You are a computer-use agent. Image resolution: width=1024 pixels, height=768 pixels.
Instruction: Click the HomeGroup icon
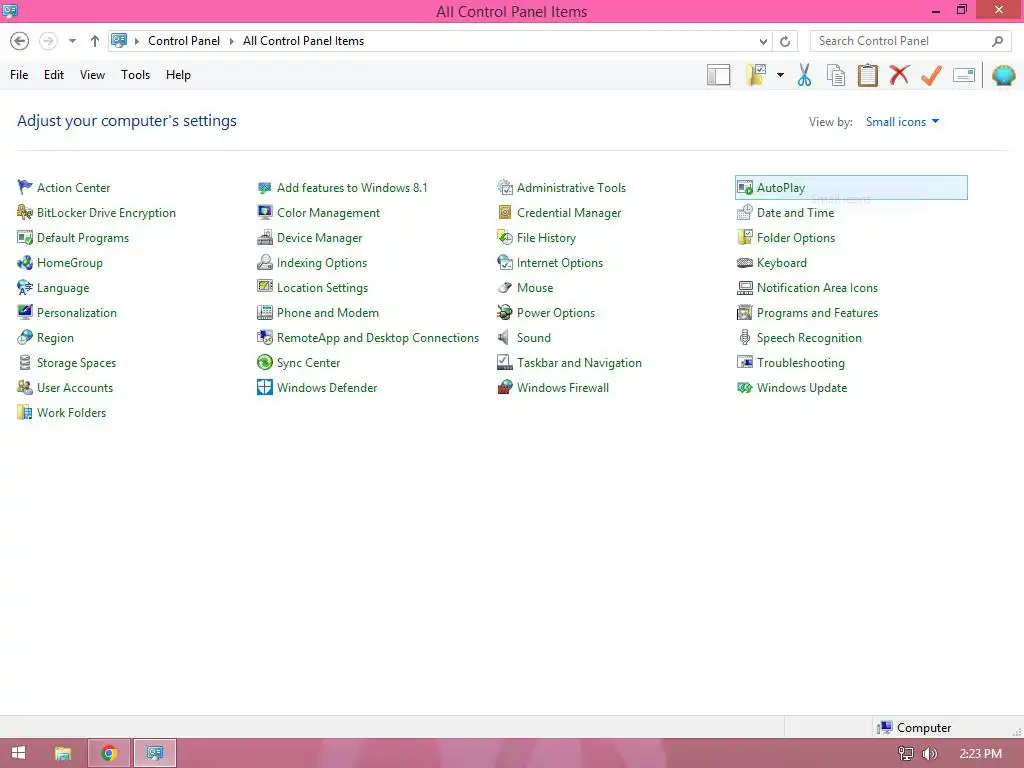pyautogui.click(x=25, y=263)
